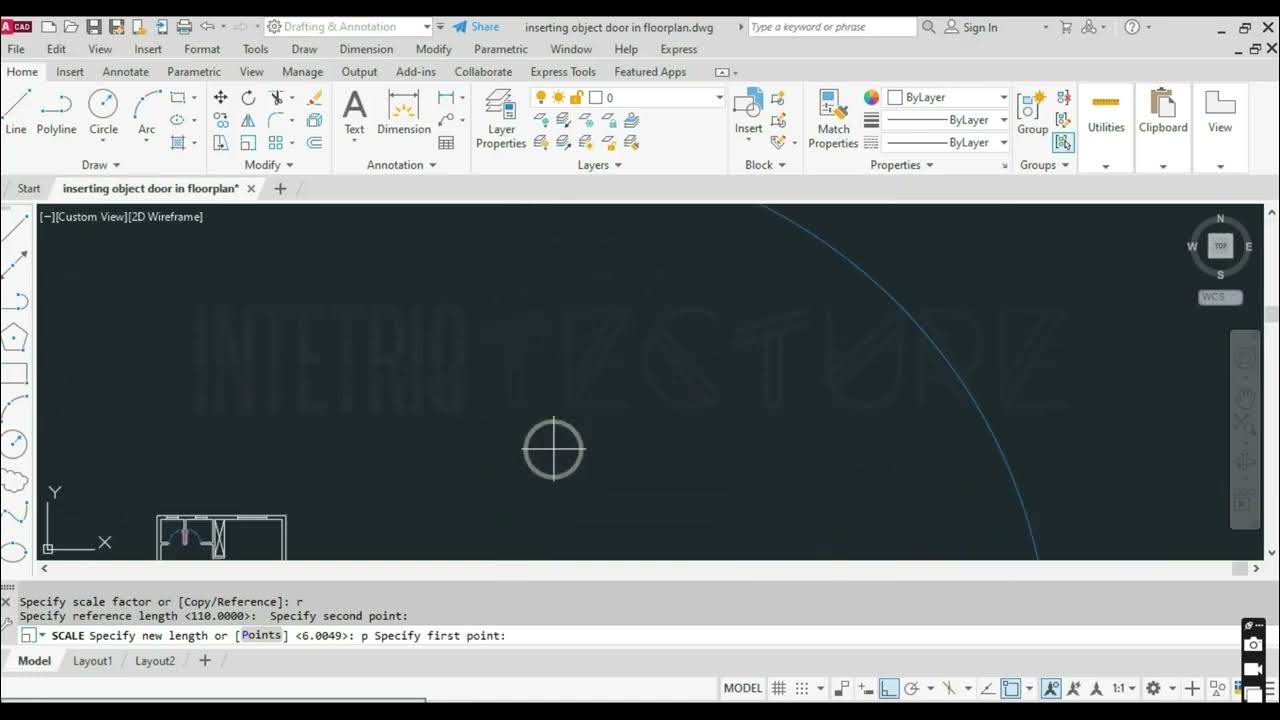Choose the Points option in command line
Viewport: 1280px width, 720px height.
click(261, 635)
